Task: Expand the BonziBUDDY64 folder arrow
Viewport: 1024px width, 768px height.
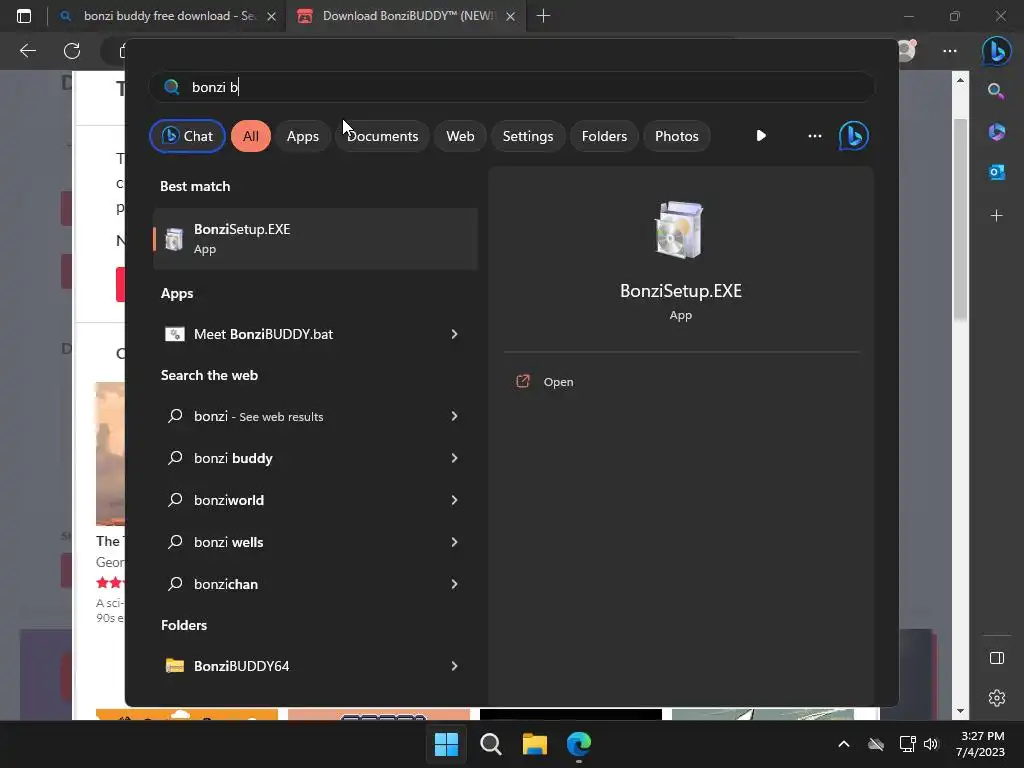Action: (x=455, y=666)
